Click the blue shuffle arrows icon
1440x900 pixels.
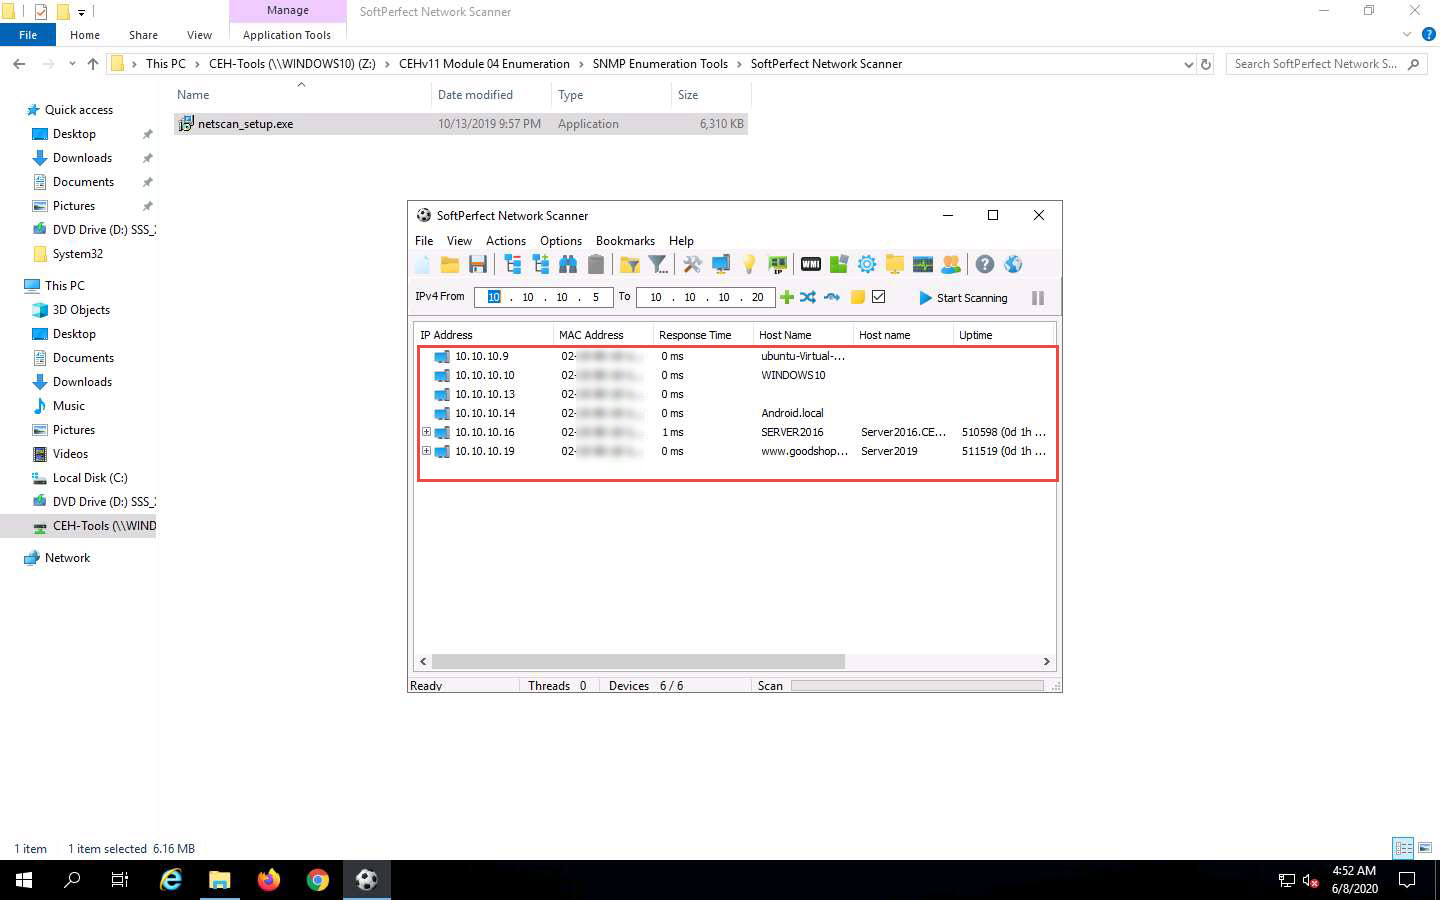pos(808,297)
